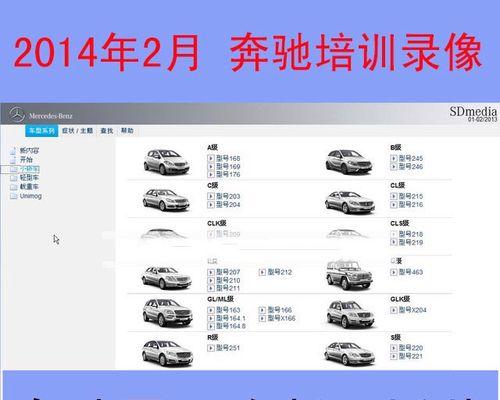This screenshot has width=500, height=400.
Task: Click arrow icon next to 型号215
Action: (394, 196)
